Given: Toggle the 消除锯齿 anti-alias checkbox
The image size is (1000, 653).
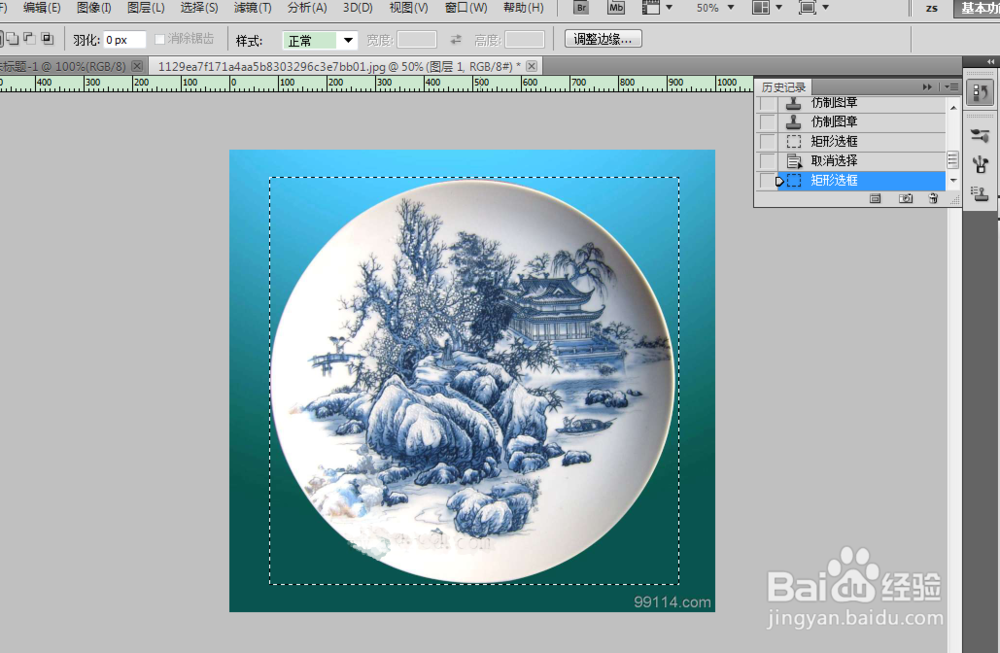Looking at the screenshot, I should click(x=160, y=40).
